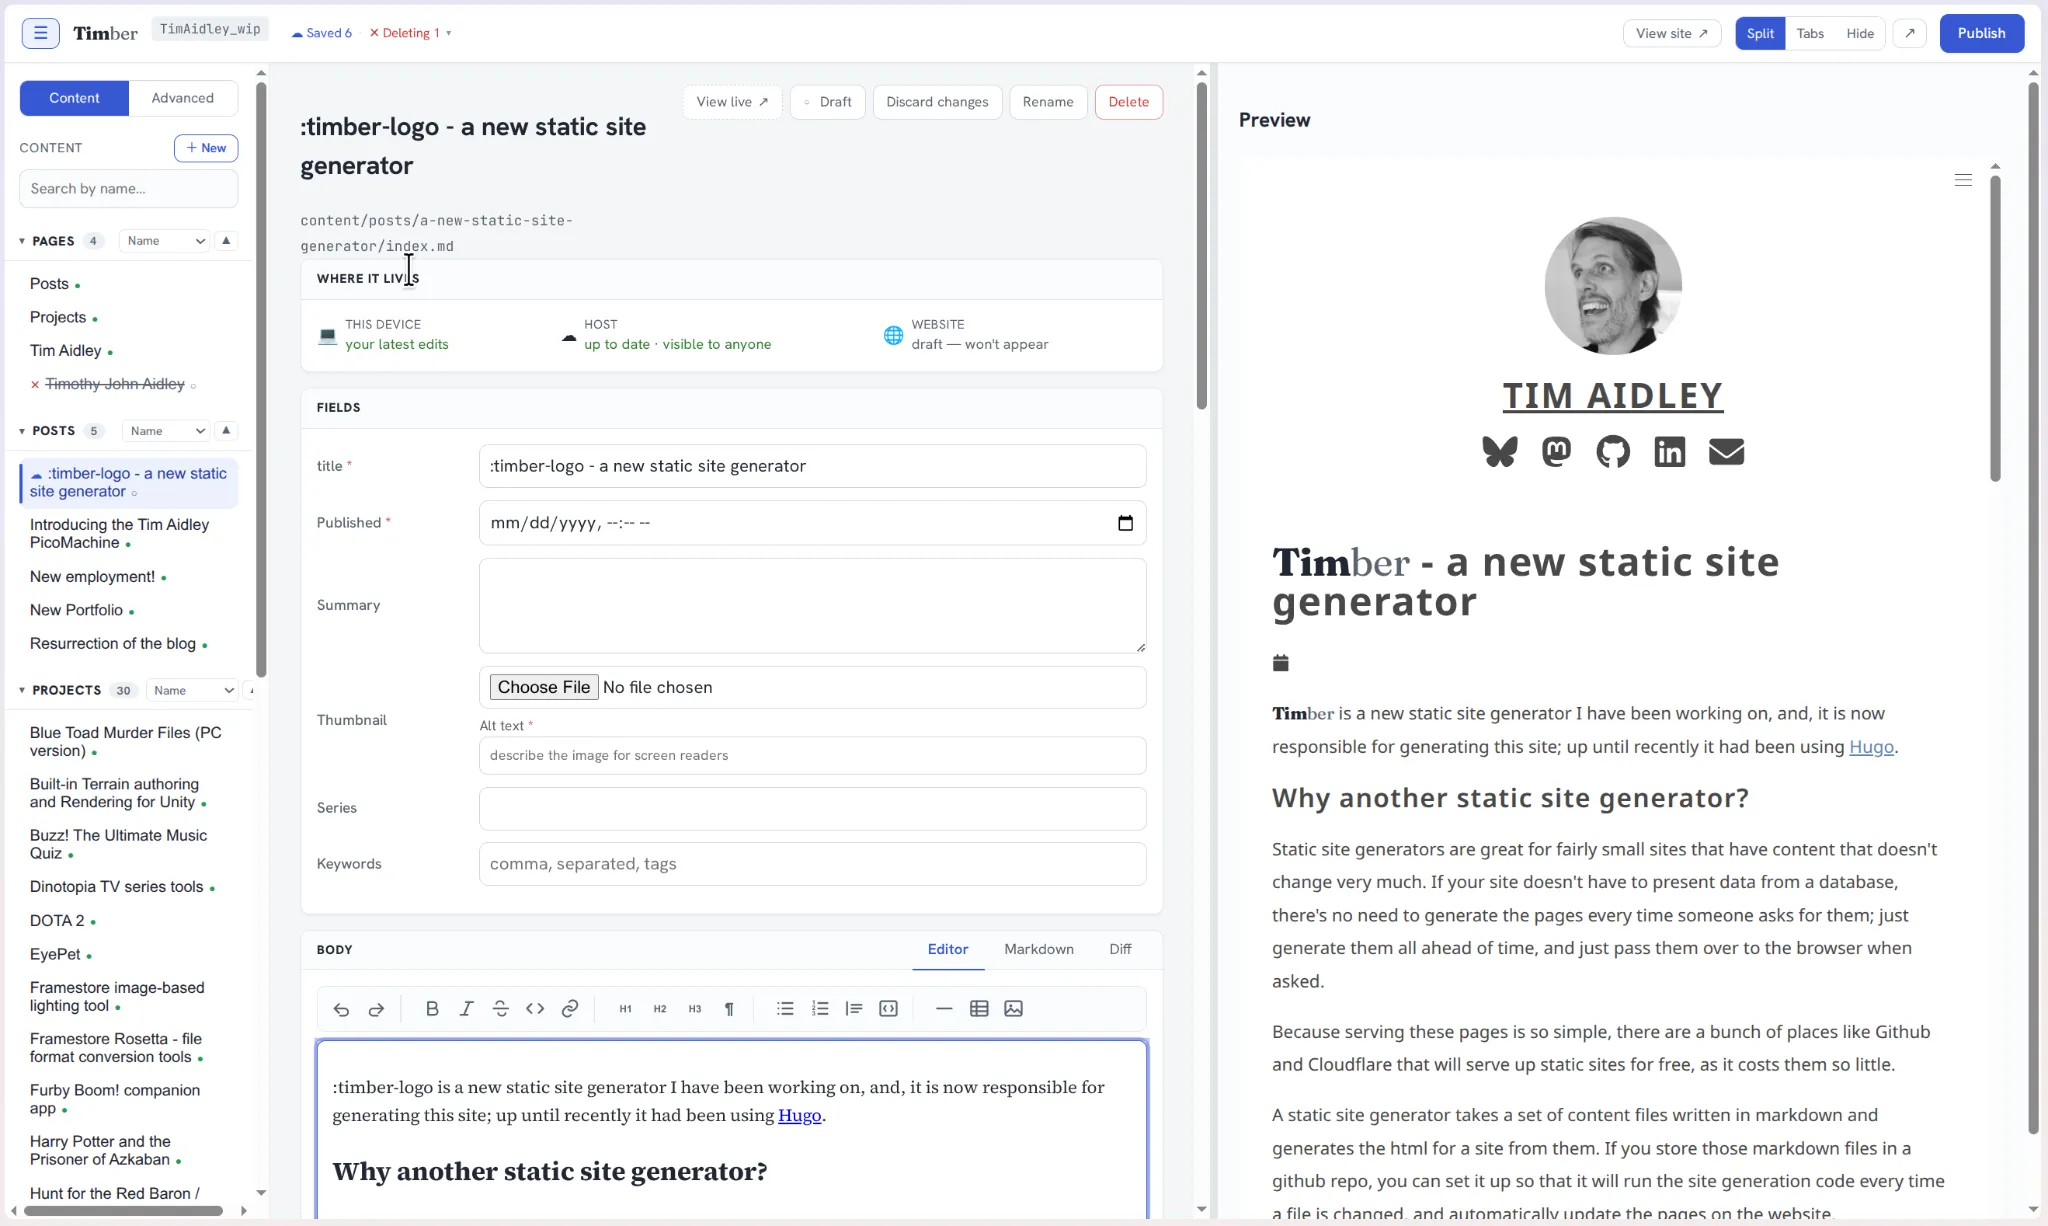
Task: Open the body Markdown tab
Action: 1039,949
